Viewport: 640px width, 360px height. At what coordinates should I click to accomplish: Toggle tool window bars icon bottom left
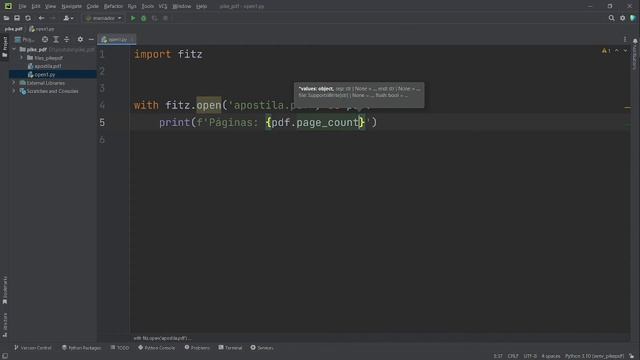point(5,356)
